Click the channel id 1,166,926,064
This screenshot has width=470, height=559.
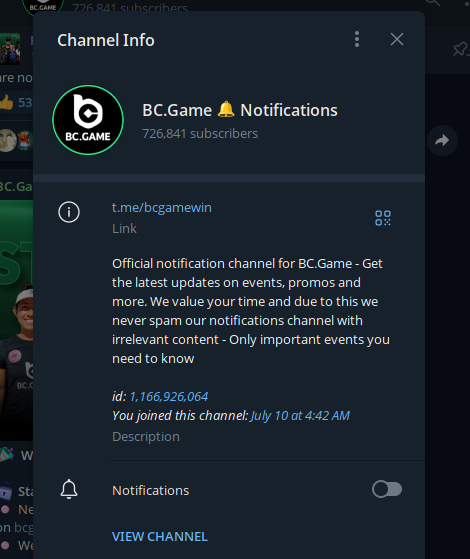pos(169,396)
